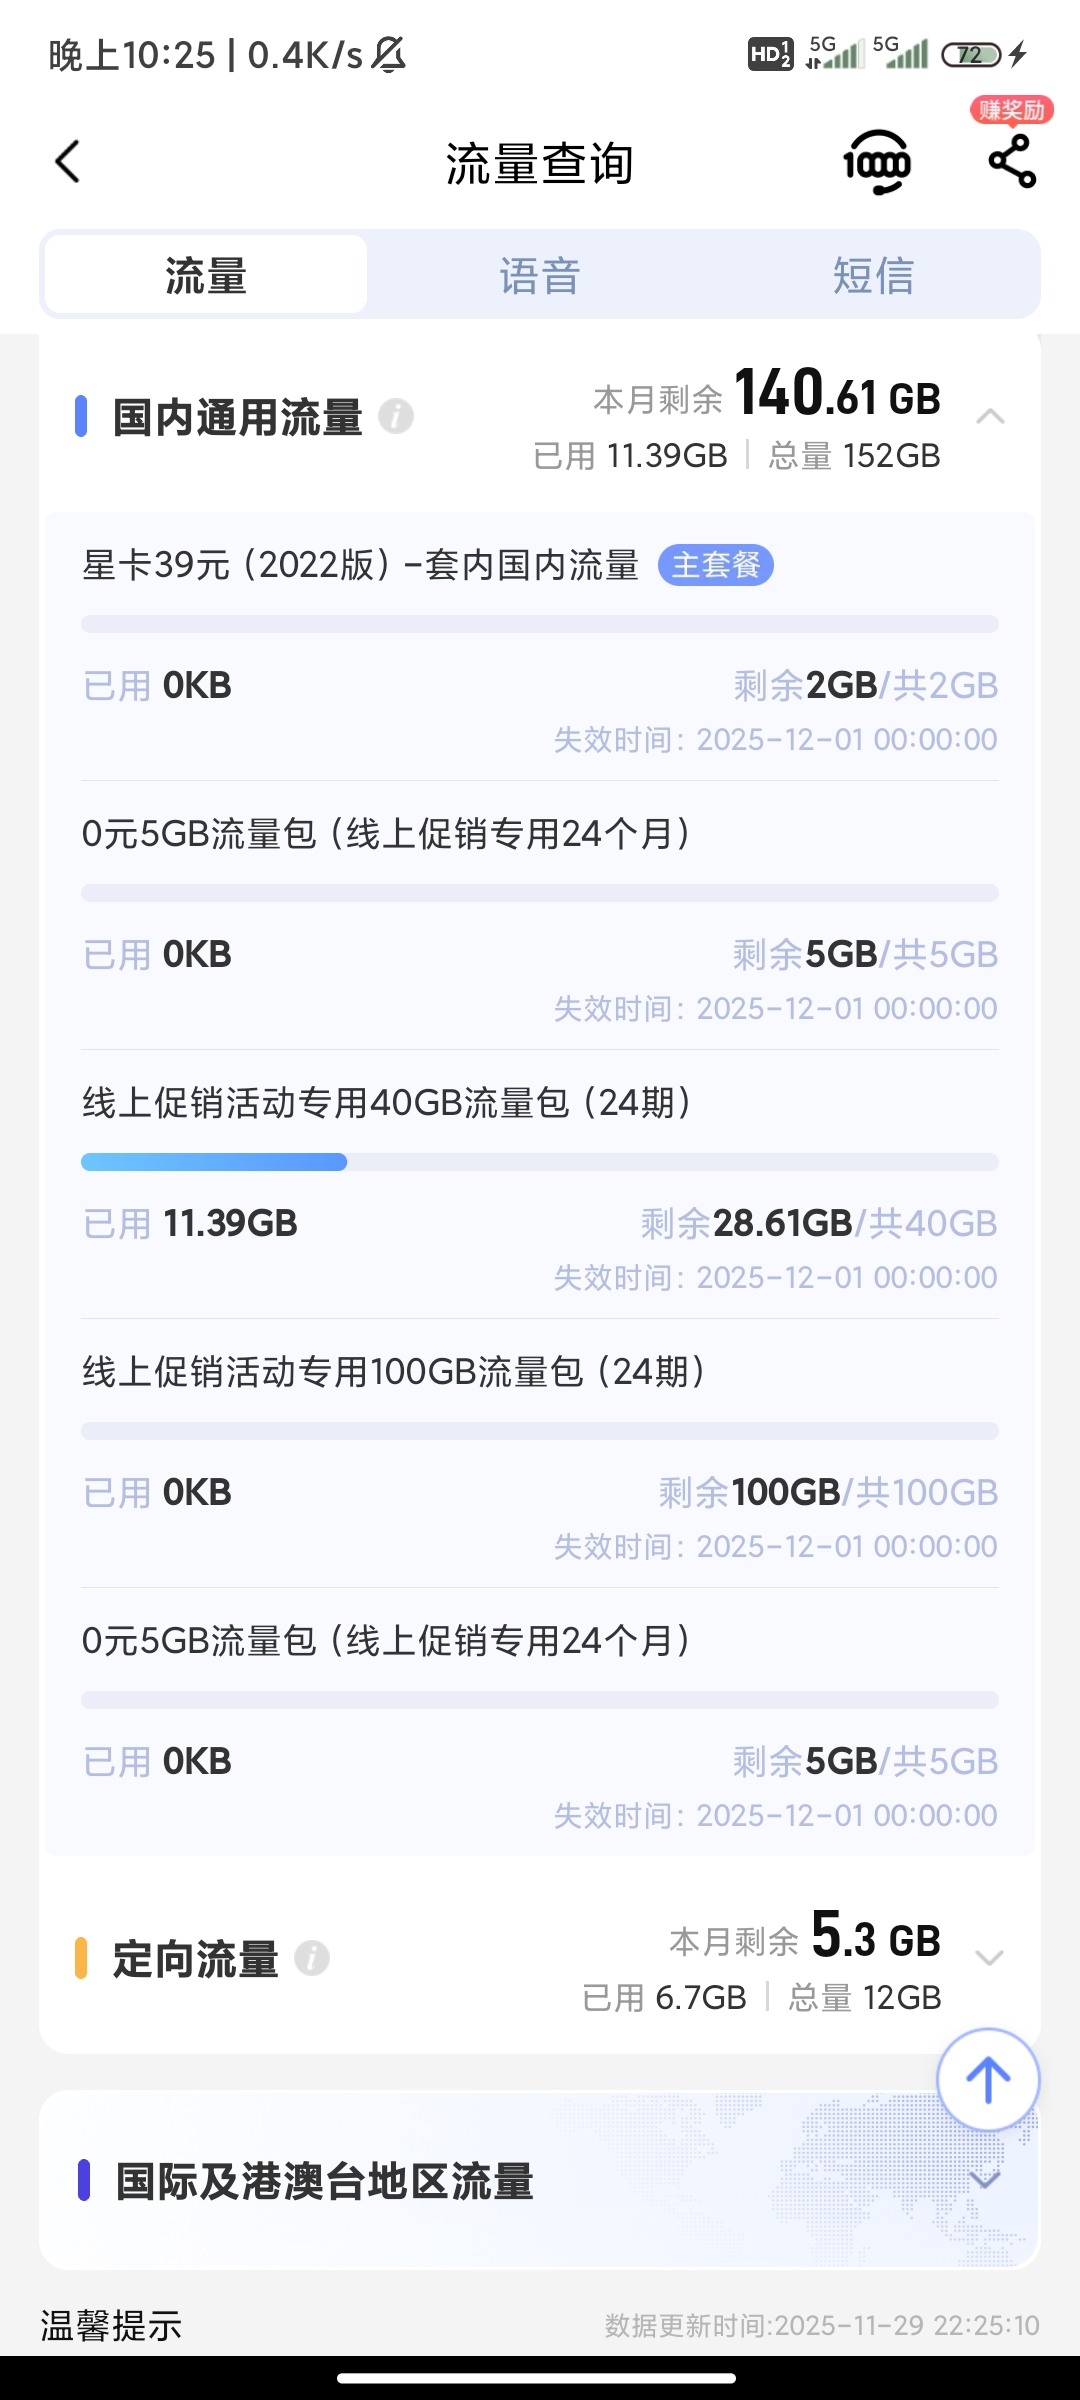Tap the 温馨提示 label
Screen dimensions: 1080x2400
(111, 2326)
